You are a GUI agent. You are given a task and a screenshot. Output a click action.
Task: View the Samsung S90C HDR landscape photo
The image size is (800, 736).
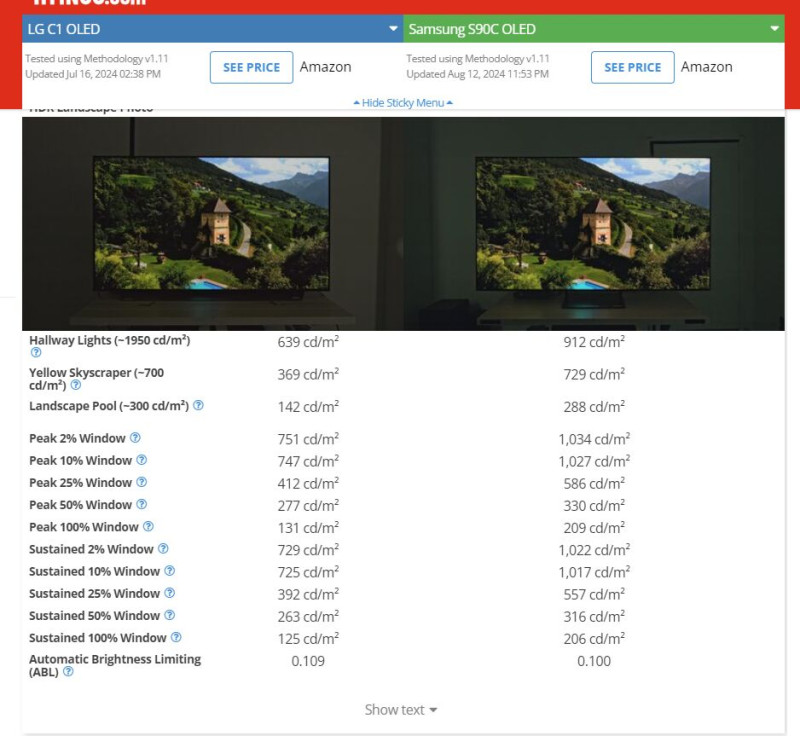593,224
